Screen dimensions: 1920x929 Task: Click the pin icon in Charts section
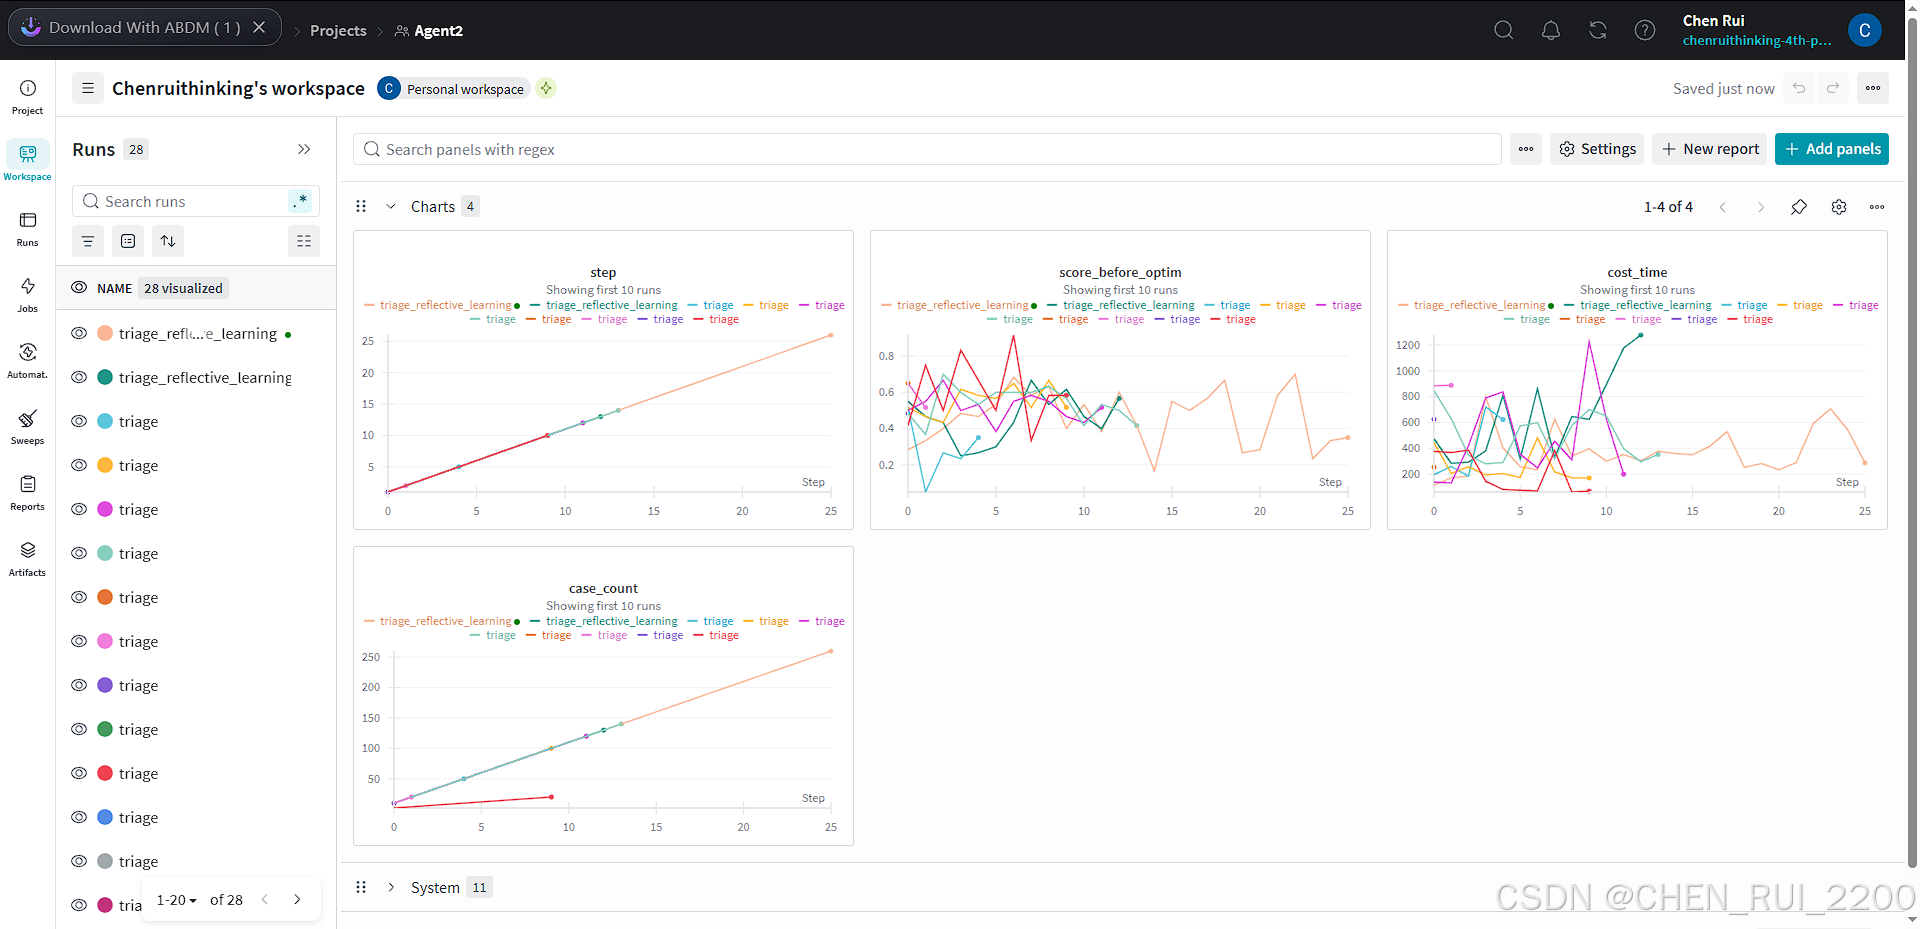pyautogui.click(x=1799, y=207)
